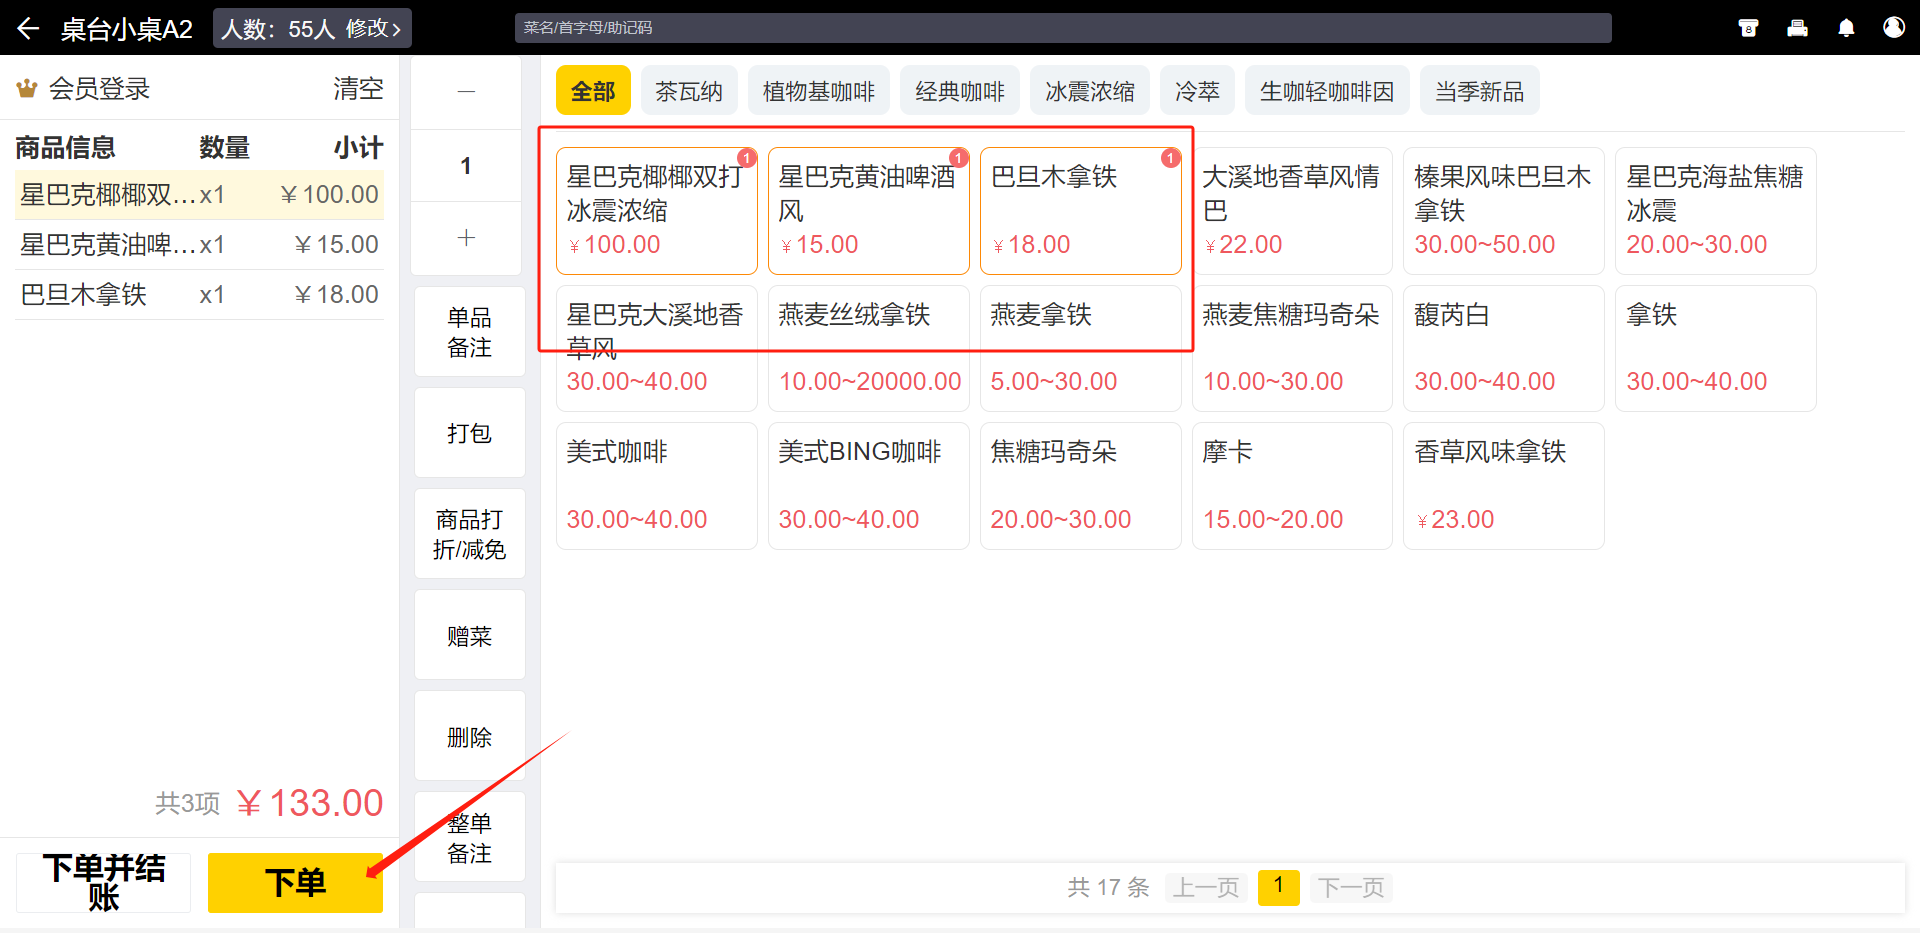Screen dimensions: 1920x933
Task: Add 馥芮白 product card
Action: 1504,348
